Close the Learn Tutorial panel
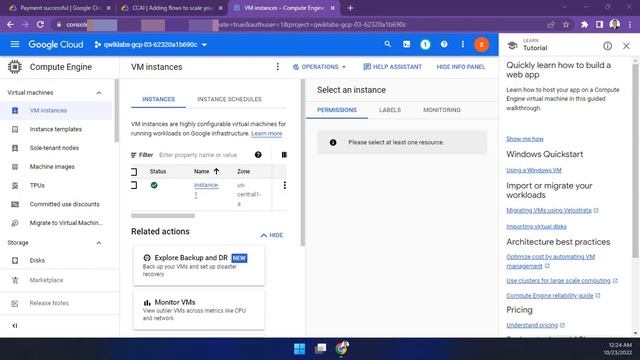The height and width of the screenshot is (360, 640). (626, 46)
